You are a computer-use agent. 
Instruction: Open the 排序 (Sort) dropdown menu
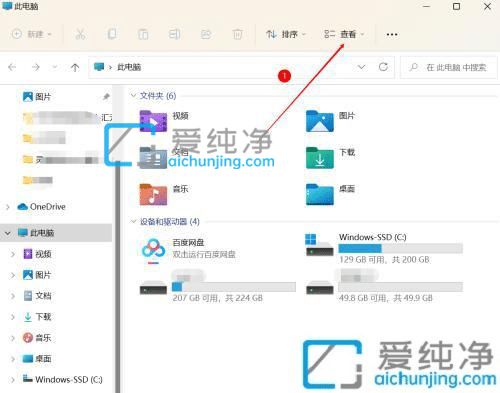point(286,34)
